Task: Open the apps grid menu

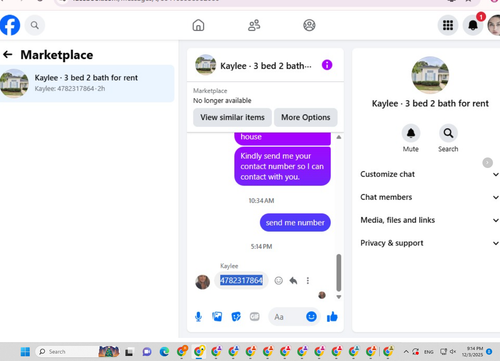Action: click(448, 25)
